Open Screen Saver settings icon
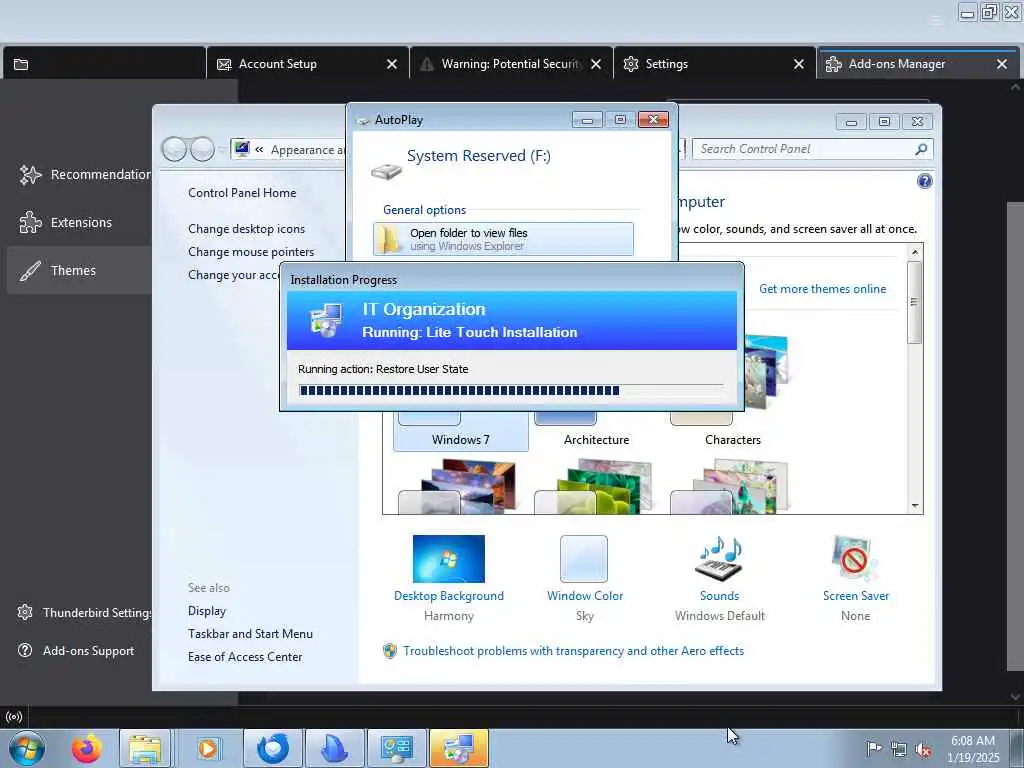Screen dimensions: 1024x768 tap(855, 559)
